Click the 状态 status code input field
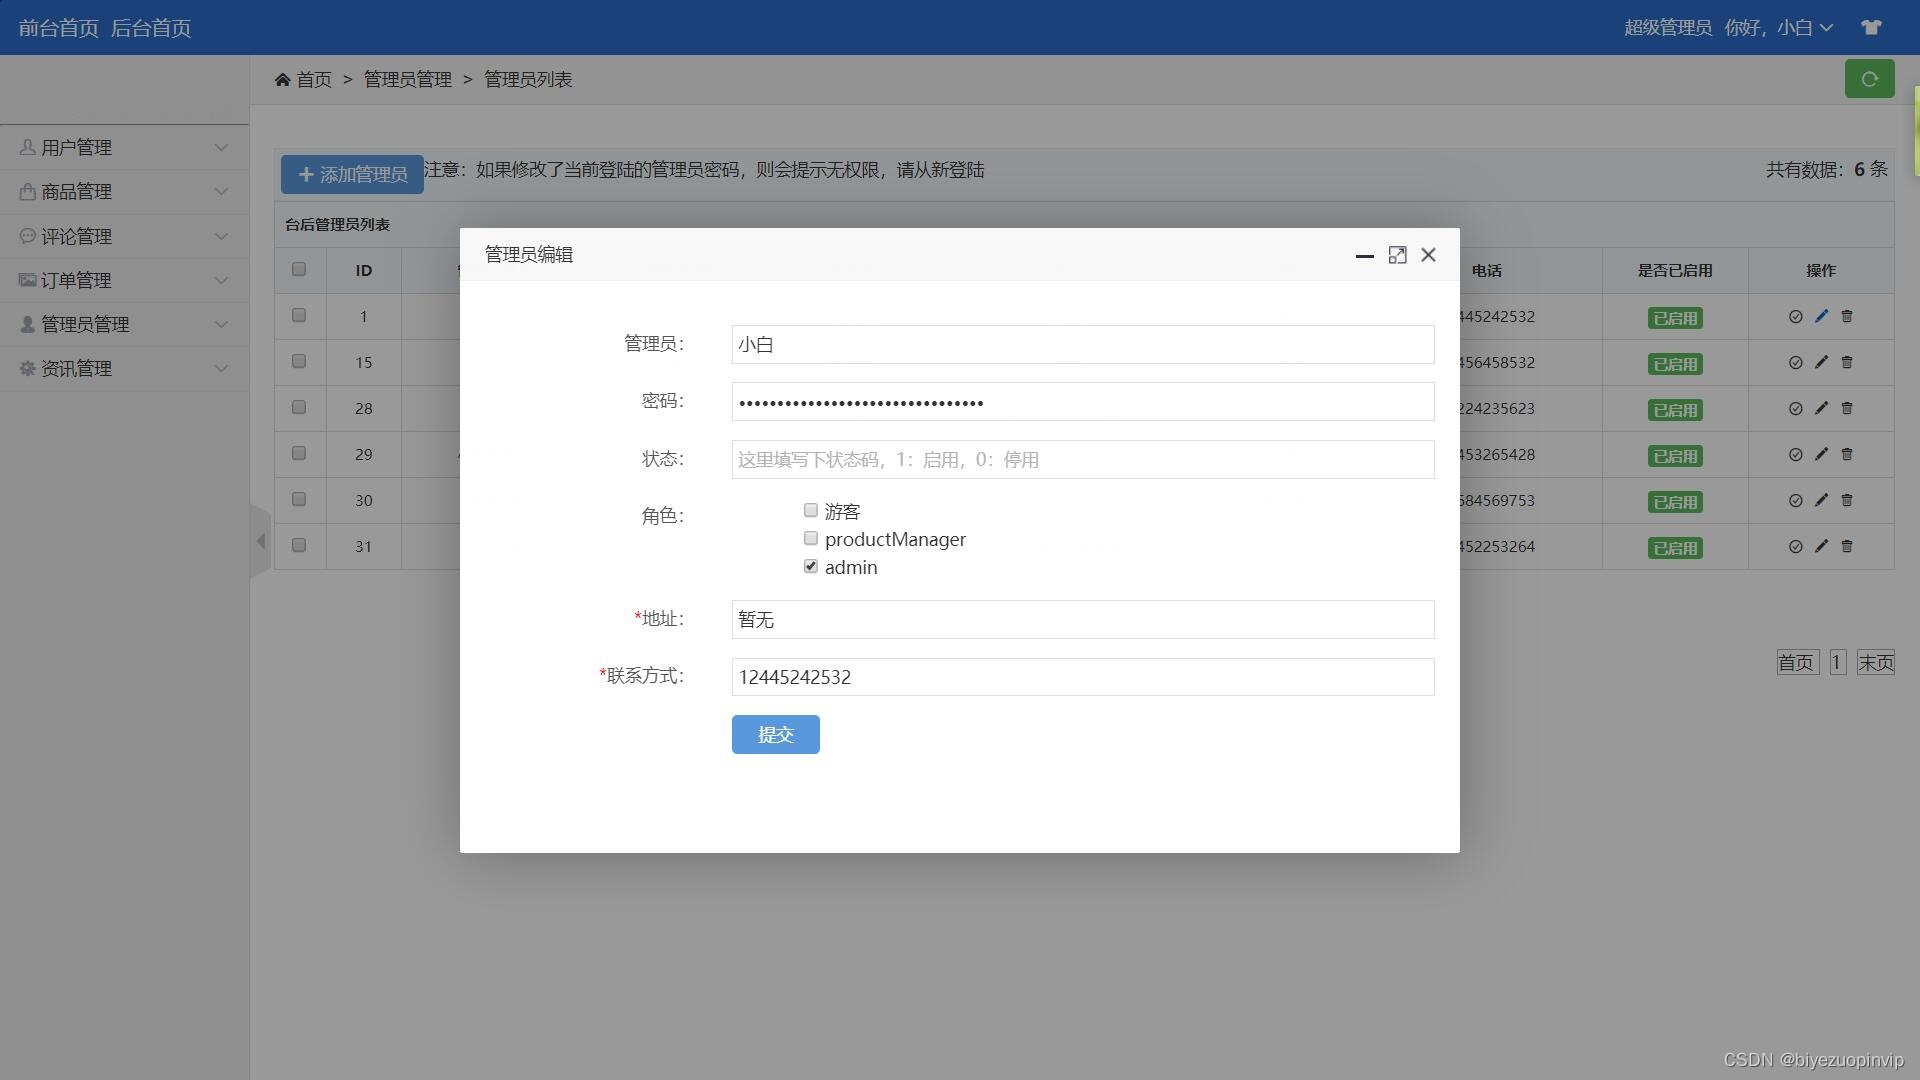Viewport: 1920px width, 1080px height. 1082,459
